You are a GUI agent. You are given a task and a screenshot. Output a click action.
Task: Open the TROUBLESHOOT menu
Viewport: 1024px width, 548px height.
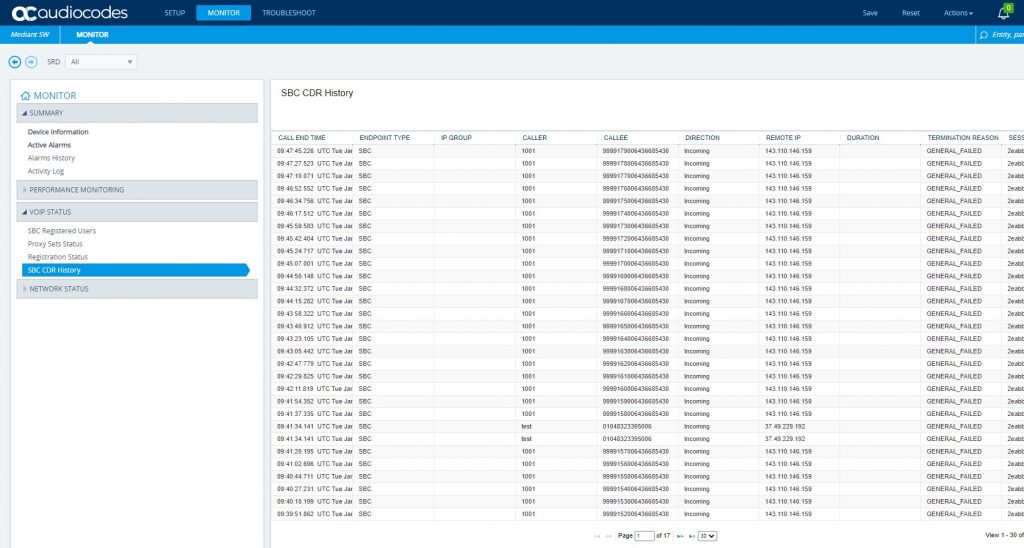[289, 13]
